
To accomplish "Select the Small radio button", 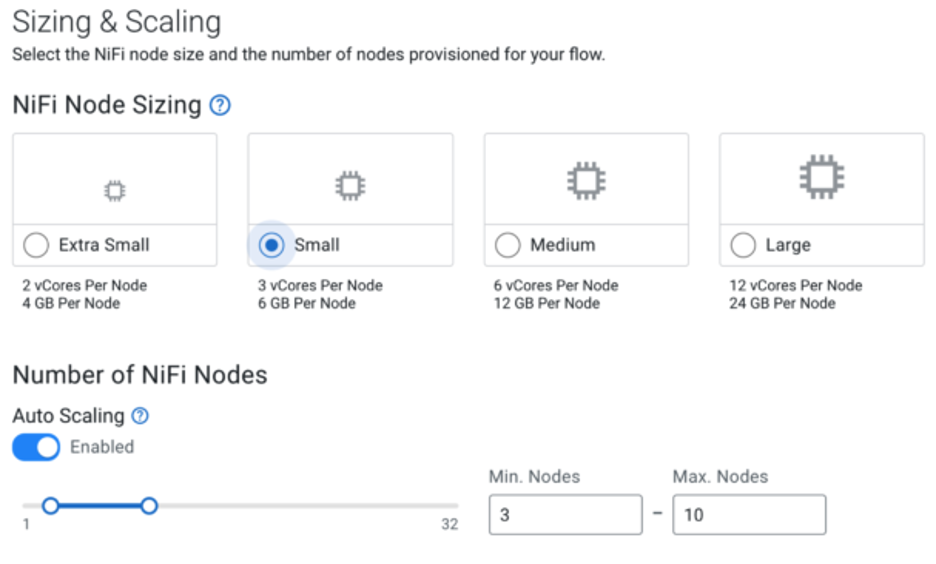I will tap(272, 245).
